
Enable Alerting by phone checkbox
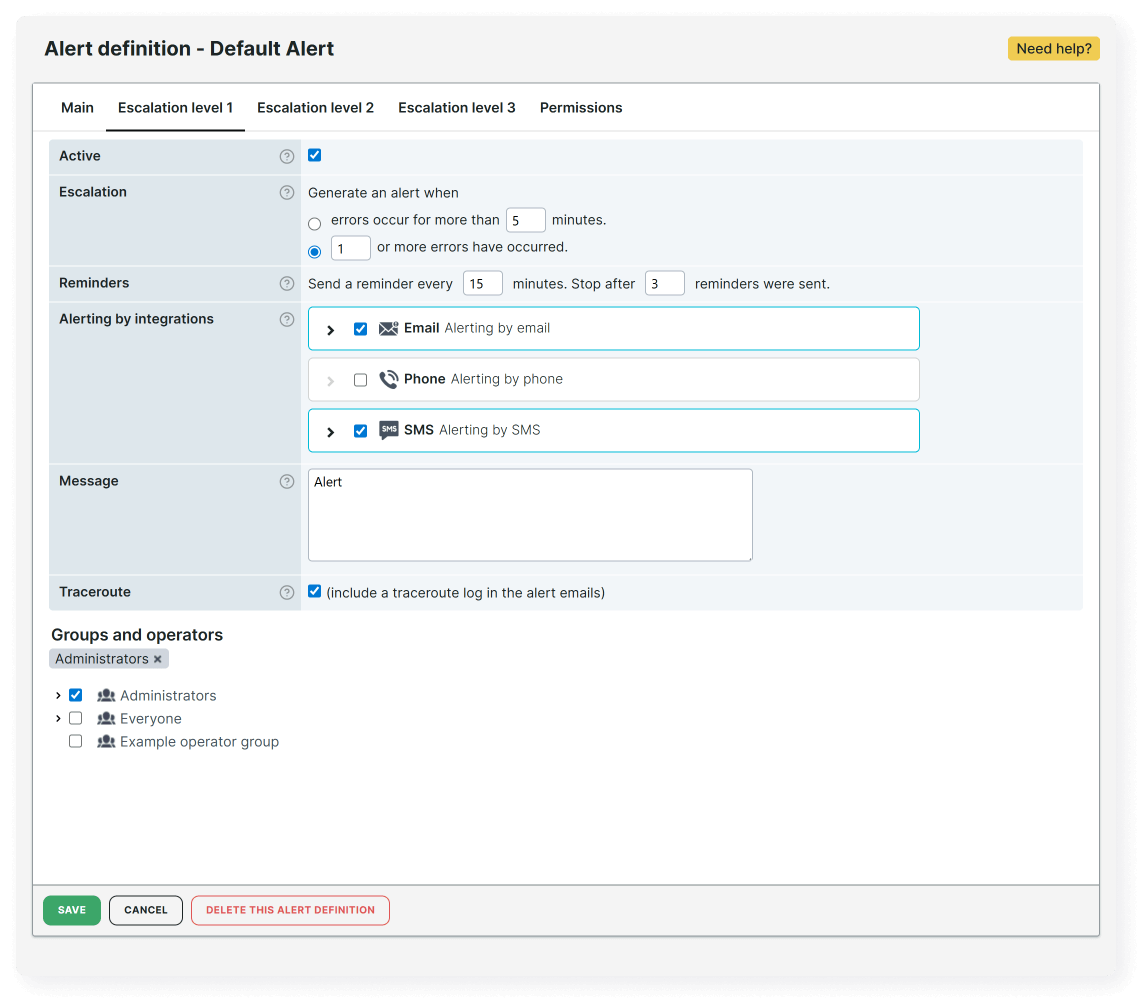360,379
